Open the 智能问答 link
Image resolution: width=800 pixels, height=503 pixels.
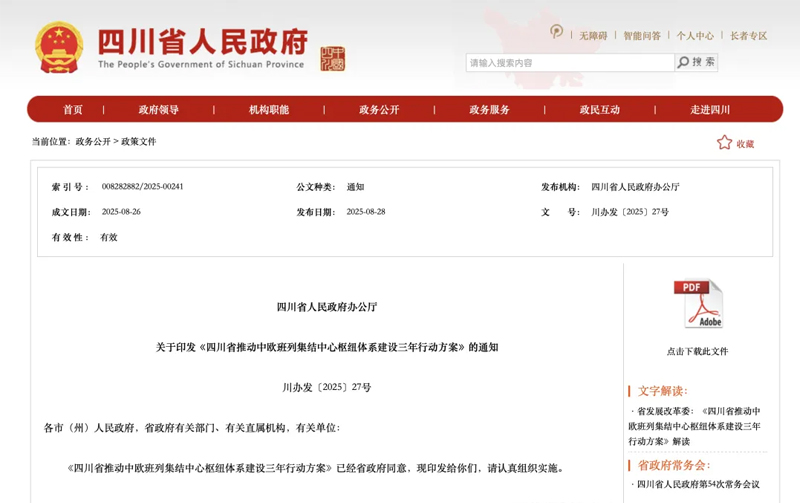point(642,36)
